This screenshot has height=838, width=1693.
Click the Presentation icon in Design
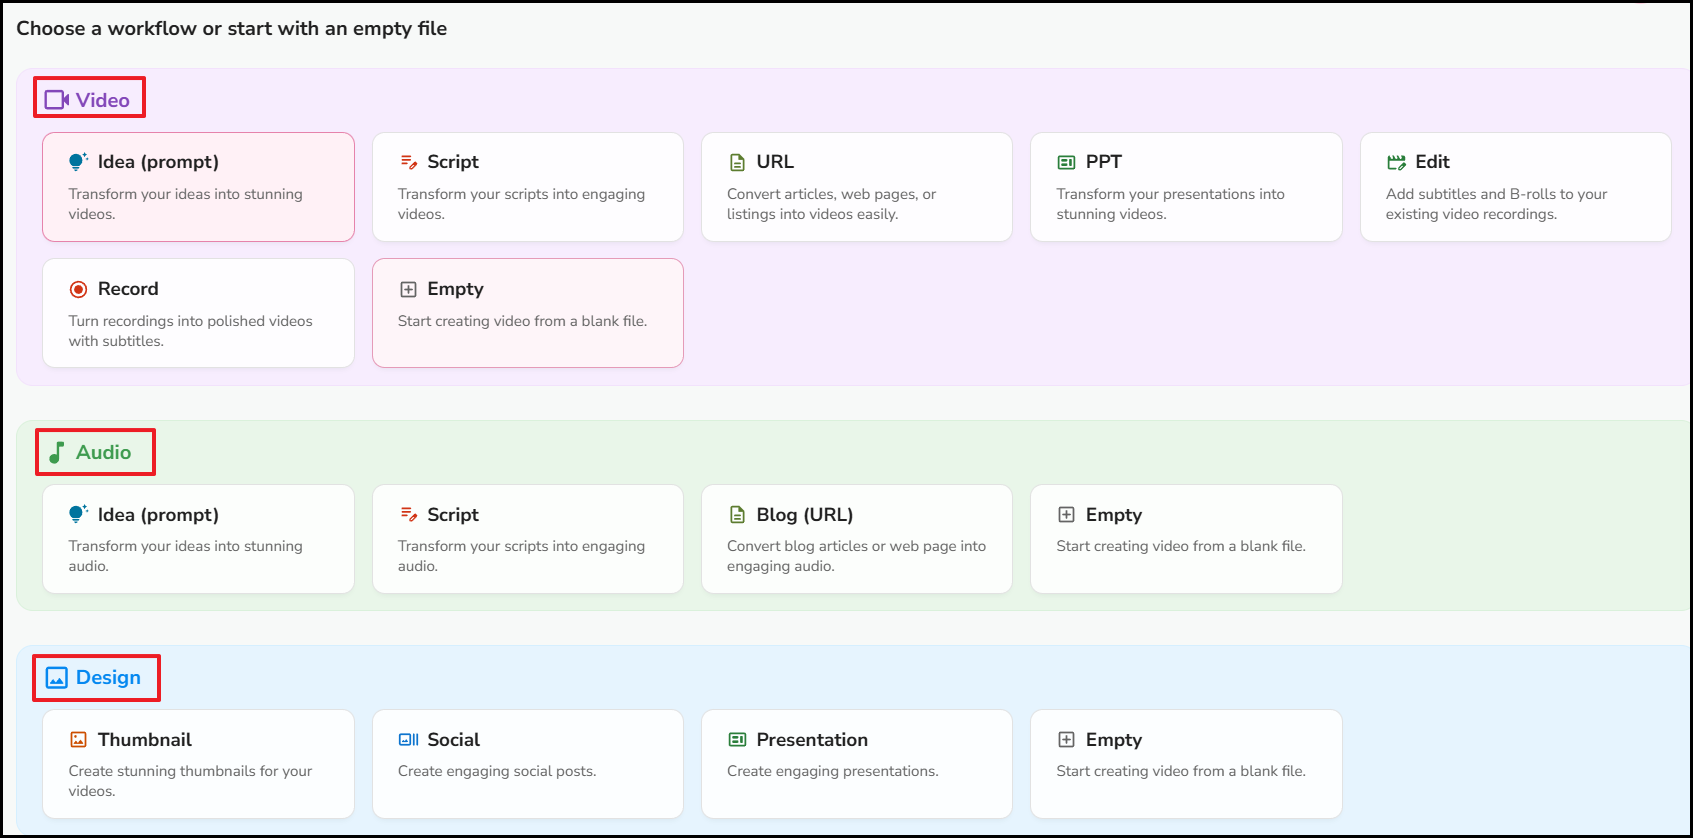pos(737,740)
